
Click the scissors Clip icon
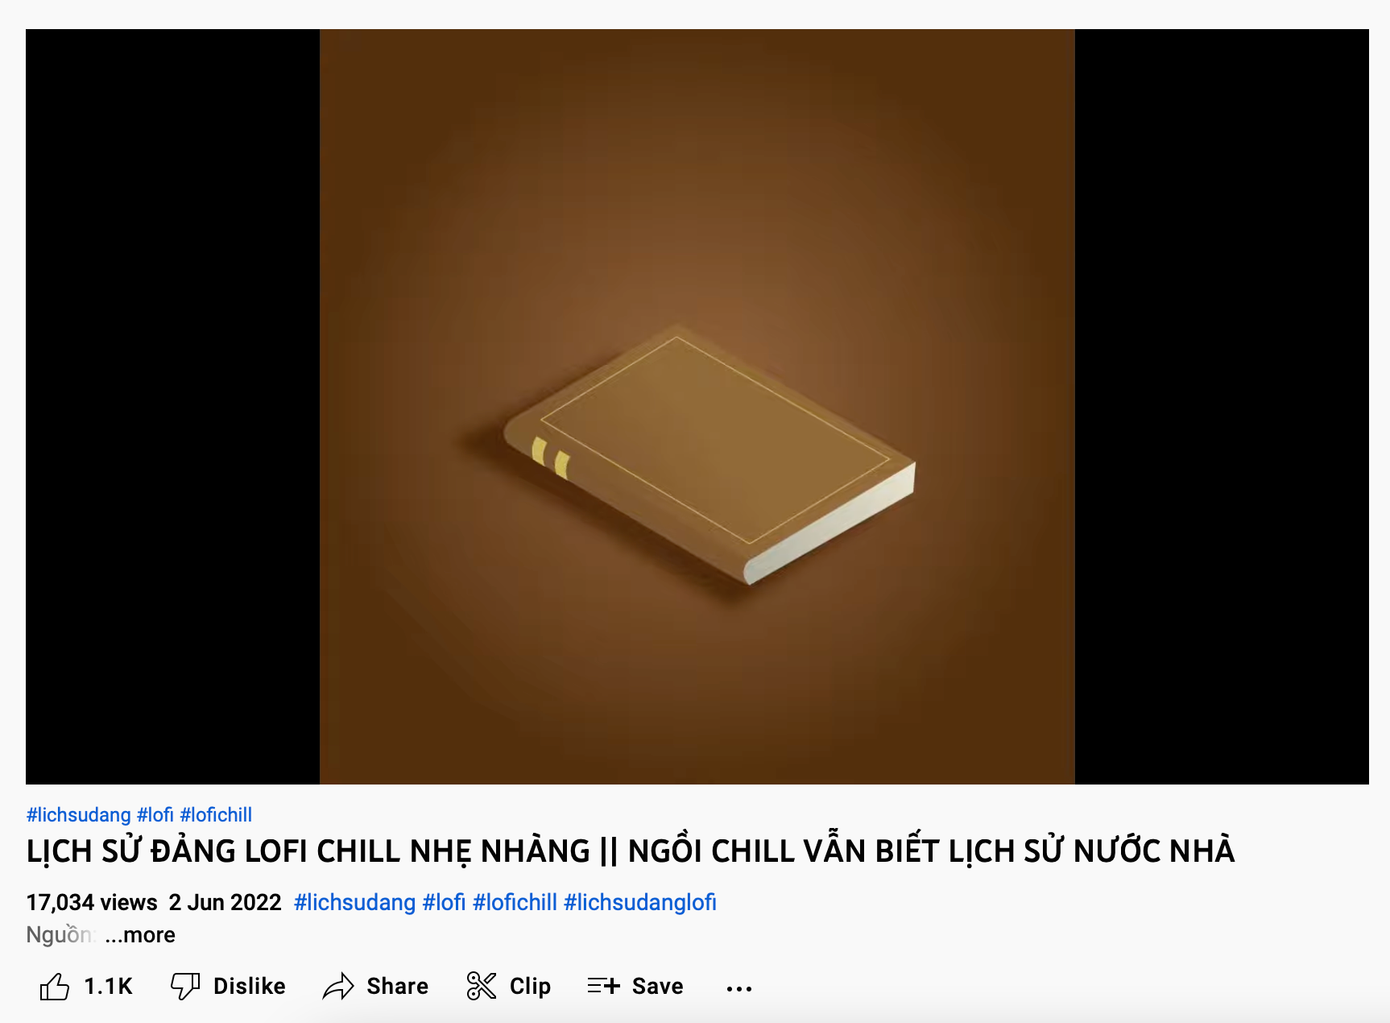481,987
